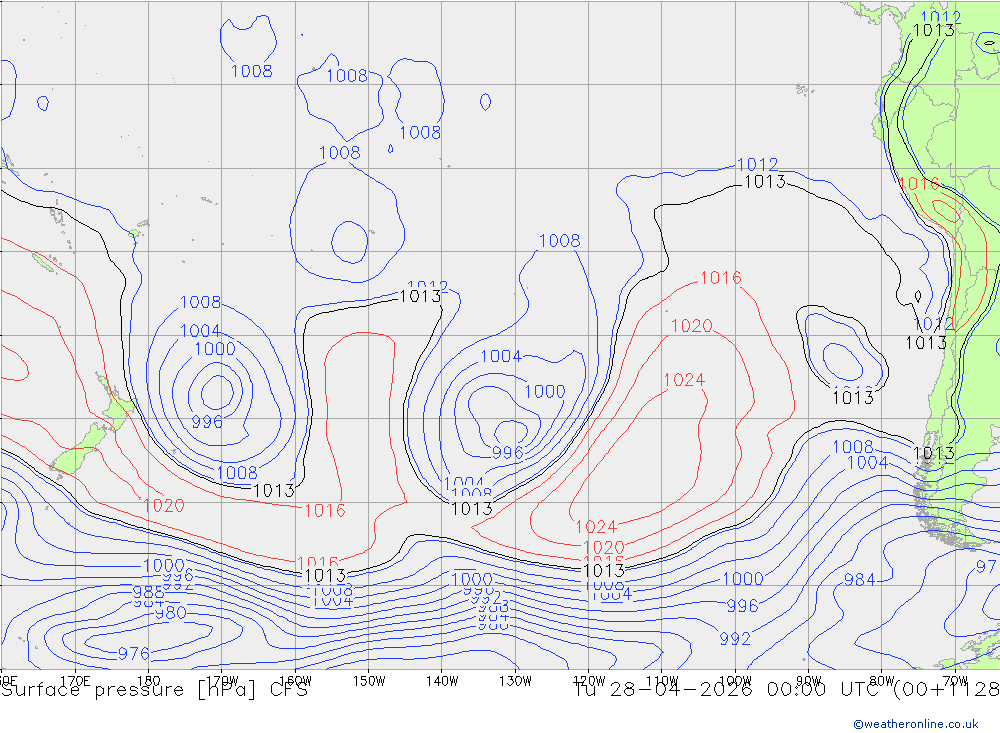Click the blue 1012 label above 1013 near 100W
The height and width of the screenshot is (733, 1000).
(x=758, y=165)
